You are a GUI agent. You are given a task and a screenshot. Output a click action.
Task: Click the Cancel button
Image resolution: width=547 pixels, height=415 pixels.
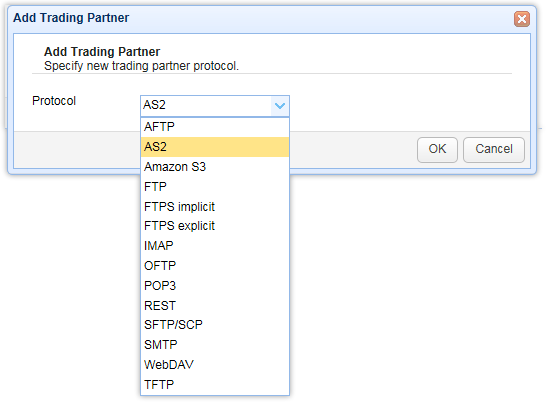tap(494, 150)
